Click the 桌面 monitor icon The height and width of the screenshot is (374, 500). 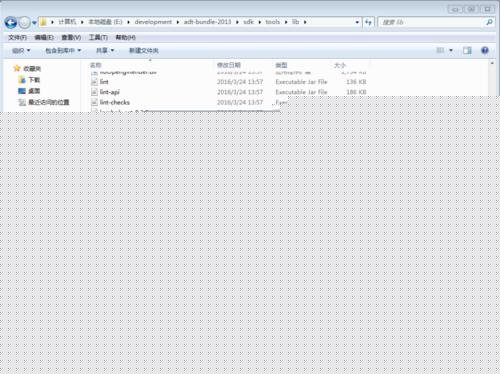click(22, 91)
